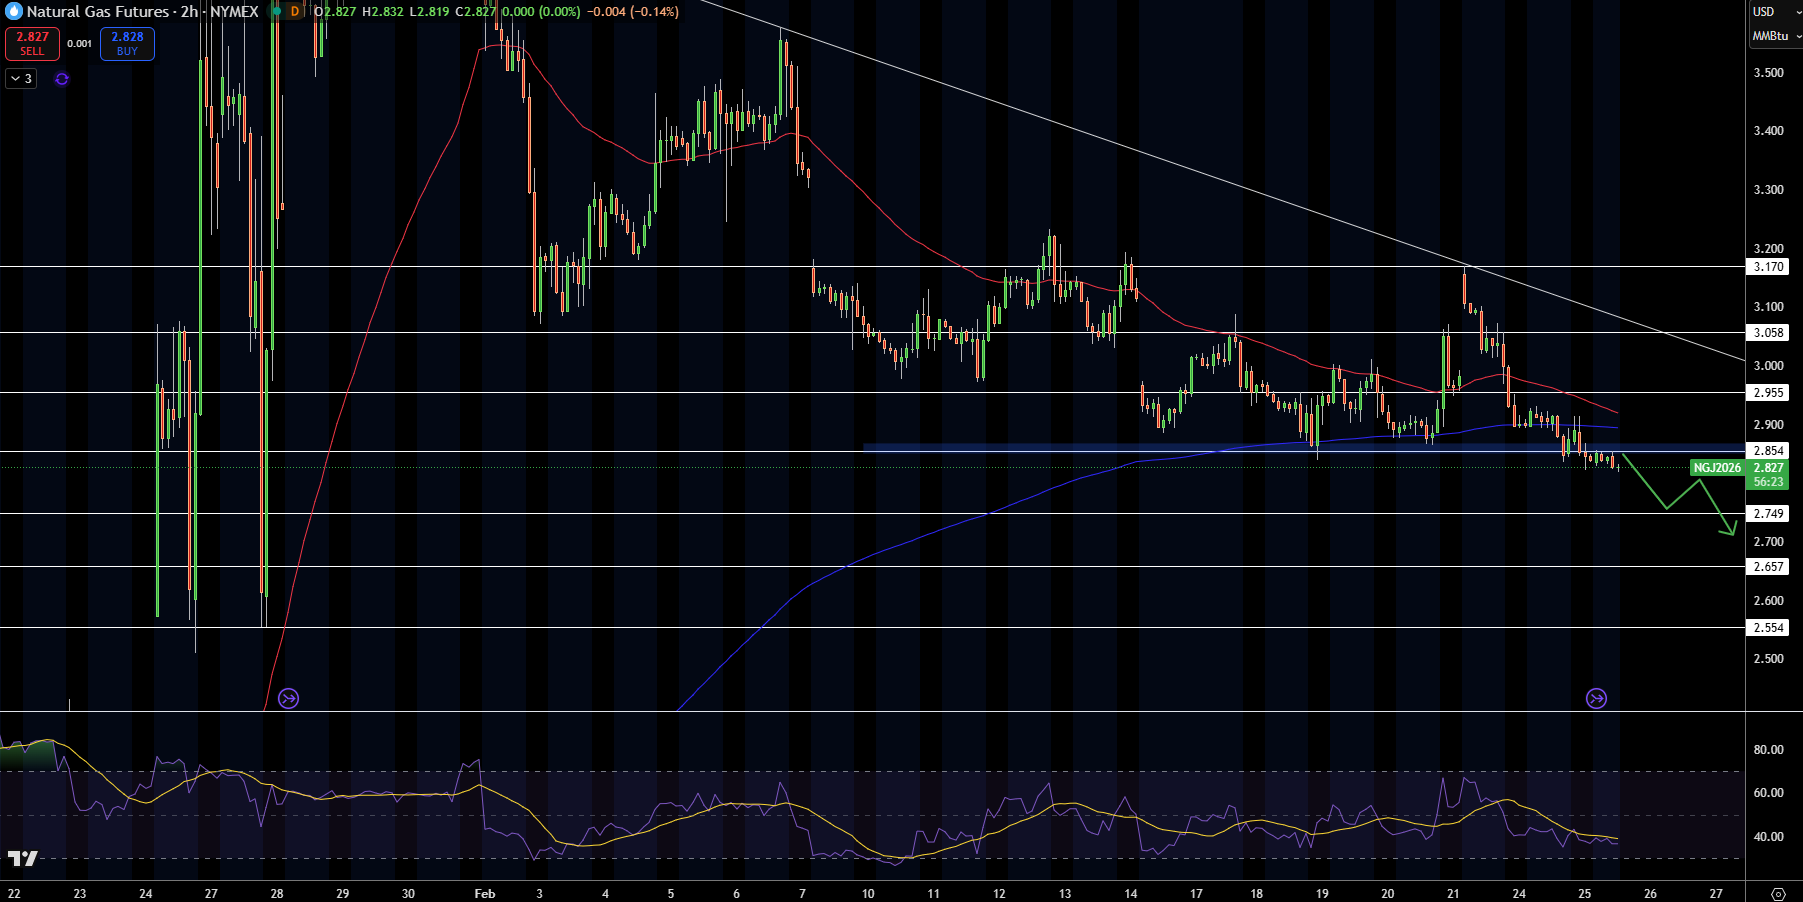The width and height of the screenshot is (1803, 902).
Task: Click the Natural Gas Futures 2h NYMEX title
Action: [x=142, y=12]
